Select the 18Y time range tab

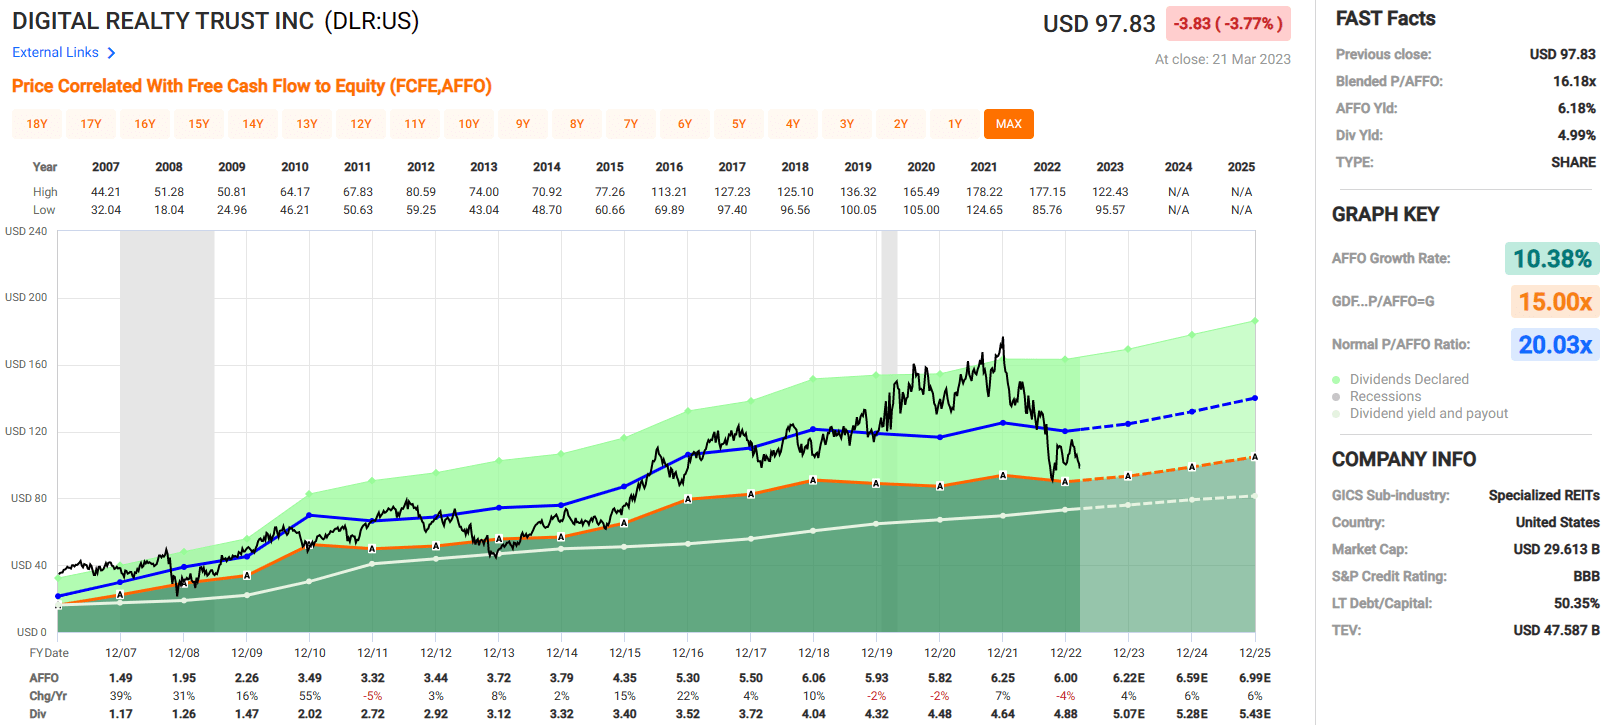click(x=37, y=124)
